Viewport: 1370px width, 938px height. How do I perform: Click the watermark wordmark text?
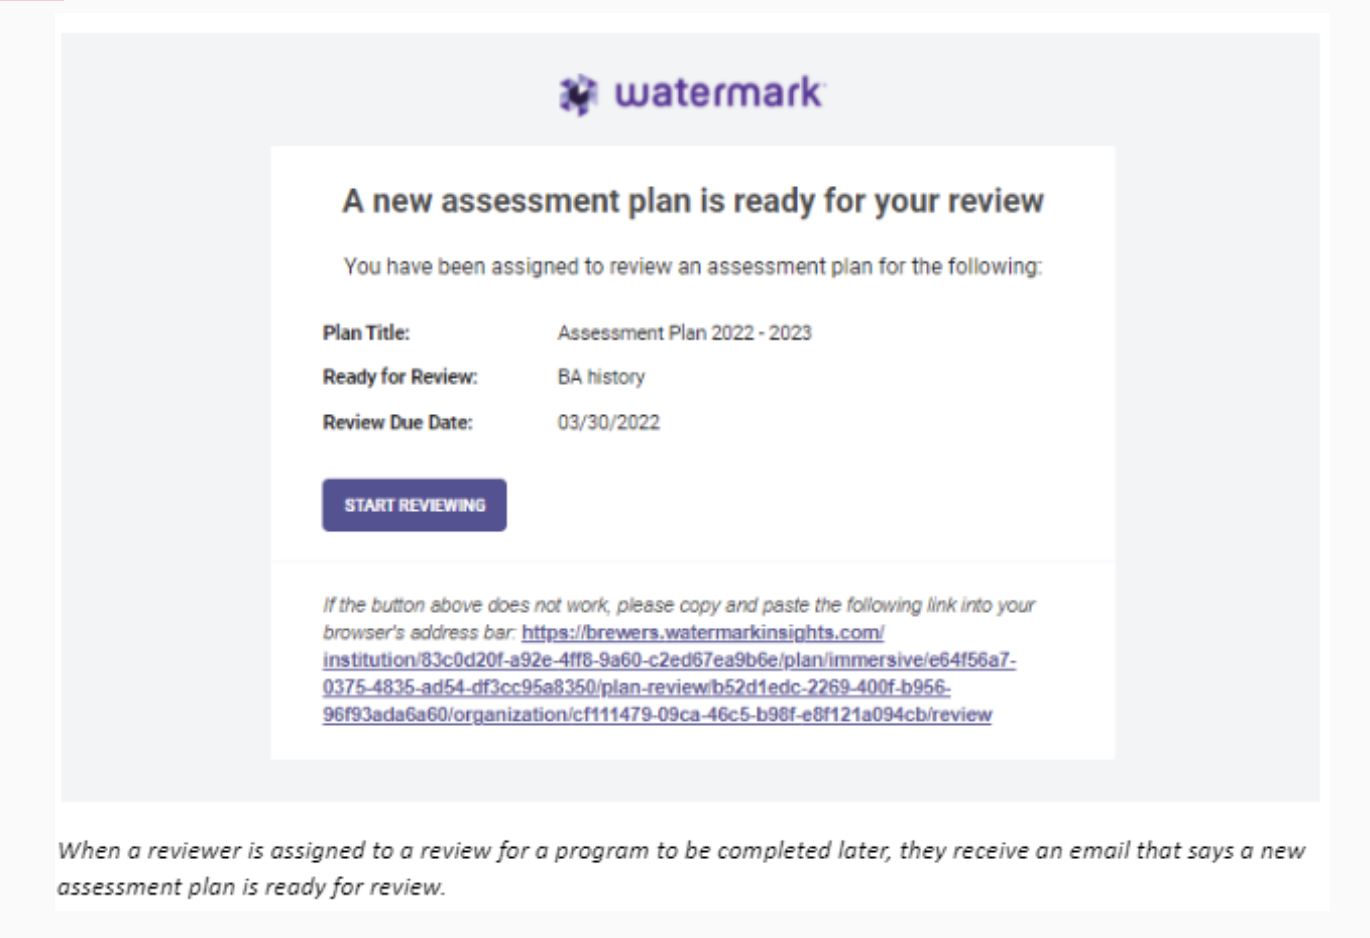click(719, 93)
